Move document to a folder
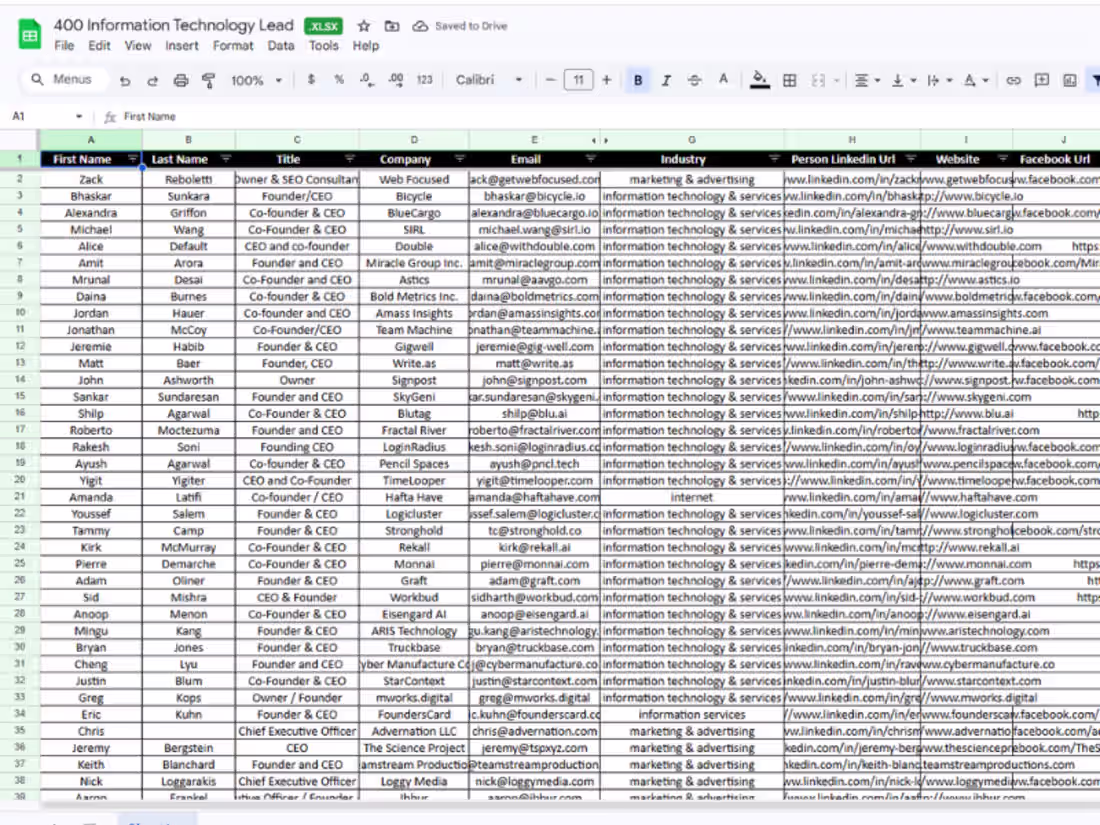 click(392, 26)
